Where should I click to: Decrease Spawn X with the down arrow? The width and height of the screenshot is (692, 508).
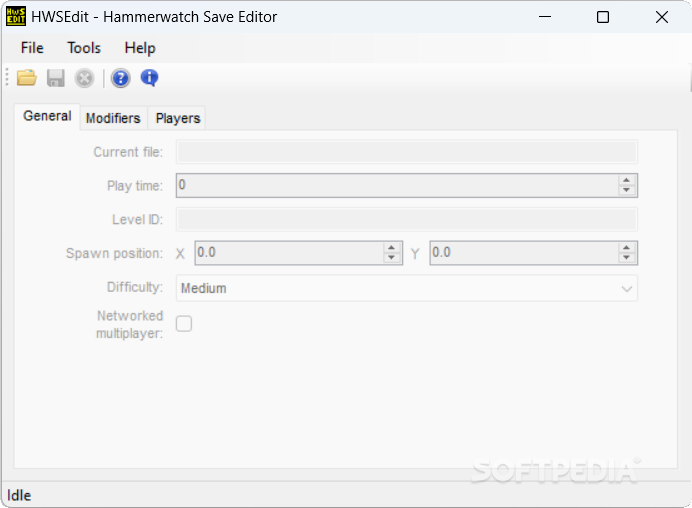point(391,258)
